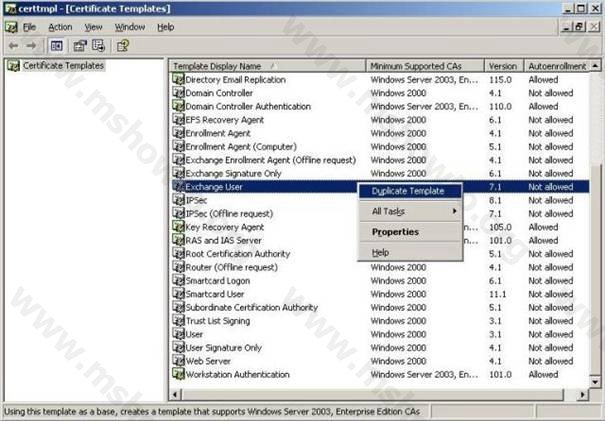Click the Web Server template icon
Viewport: 605px width, 421px height.
tap(178, 361)
